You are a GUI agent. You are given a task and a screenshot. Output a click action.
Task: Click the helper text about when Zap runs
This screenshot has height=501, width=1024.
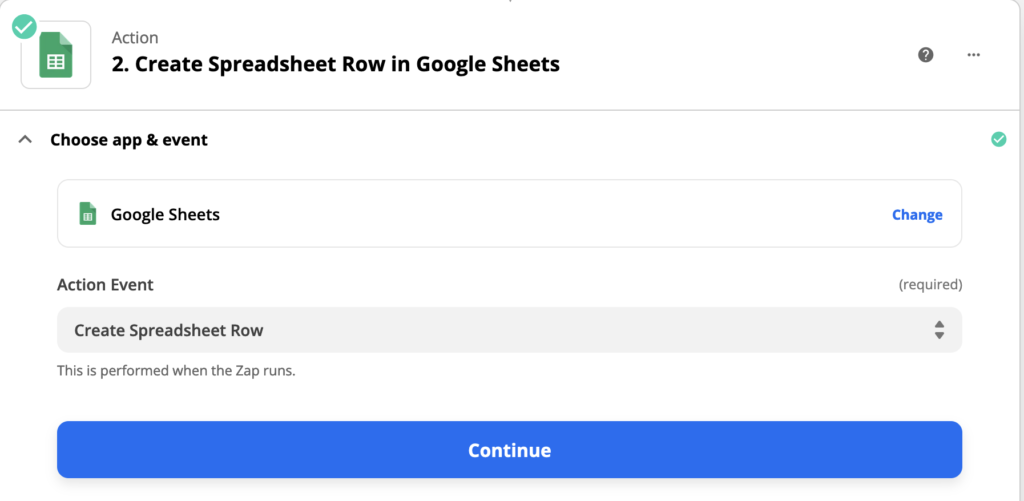tap(176, 372)
